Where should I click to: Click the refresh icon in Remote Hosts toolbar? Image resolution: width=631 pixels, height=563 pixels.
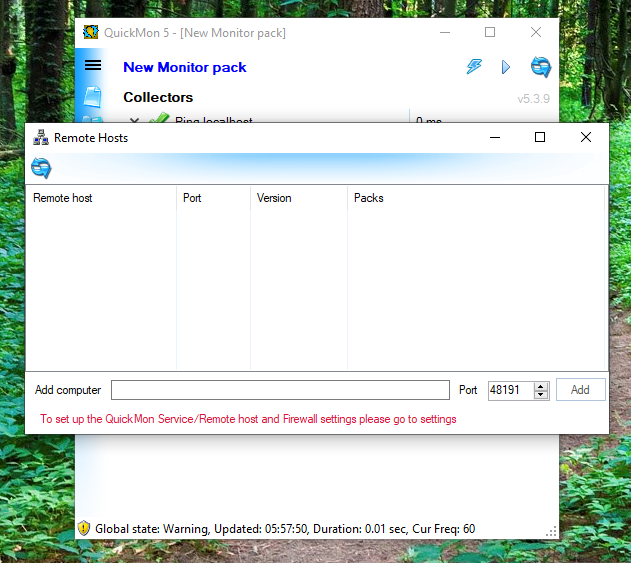41,168
